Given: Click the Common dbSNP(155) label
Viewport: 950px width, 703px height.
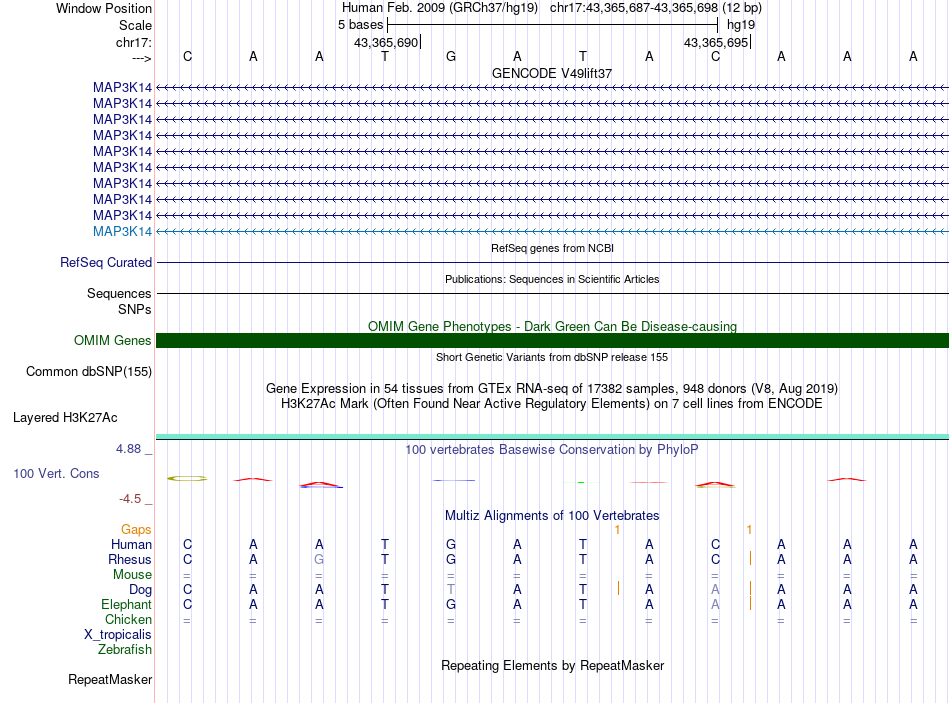Looking at the screenshot, I should click(88, 371).
